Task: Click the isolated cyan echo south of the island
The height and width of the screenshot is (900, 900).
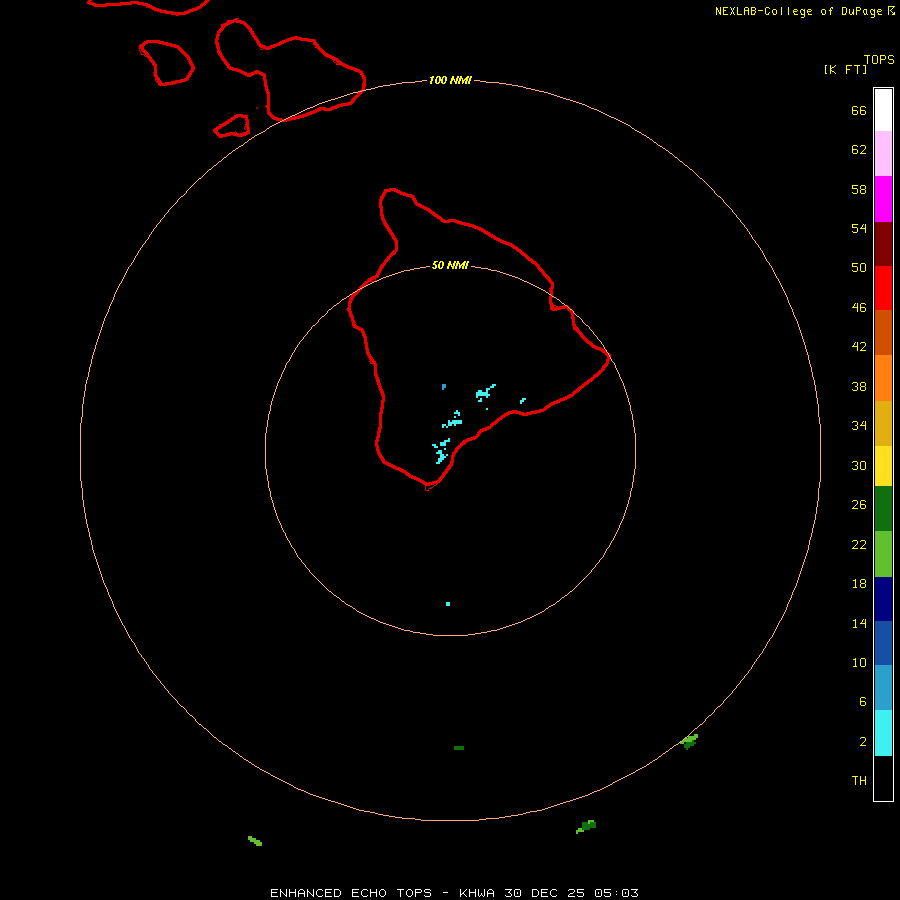Action: (448, 604)
